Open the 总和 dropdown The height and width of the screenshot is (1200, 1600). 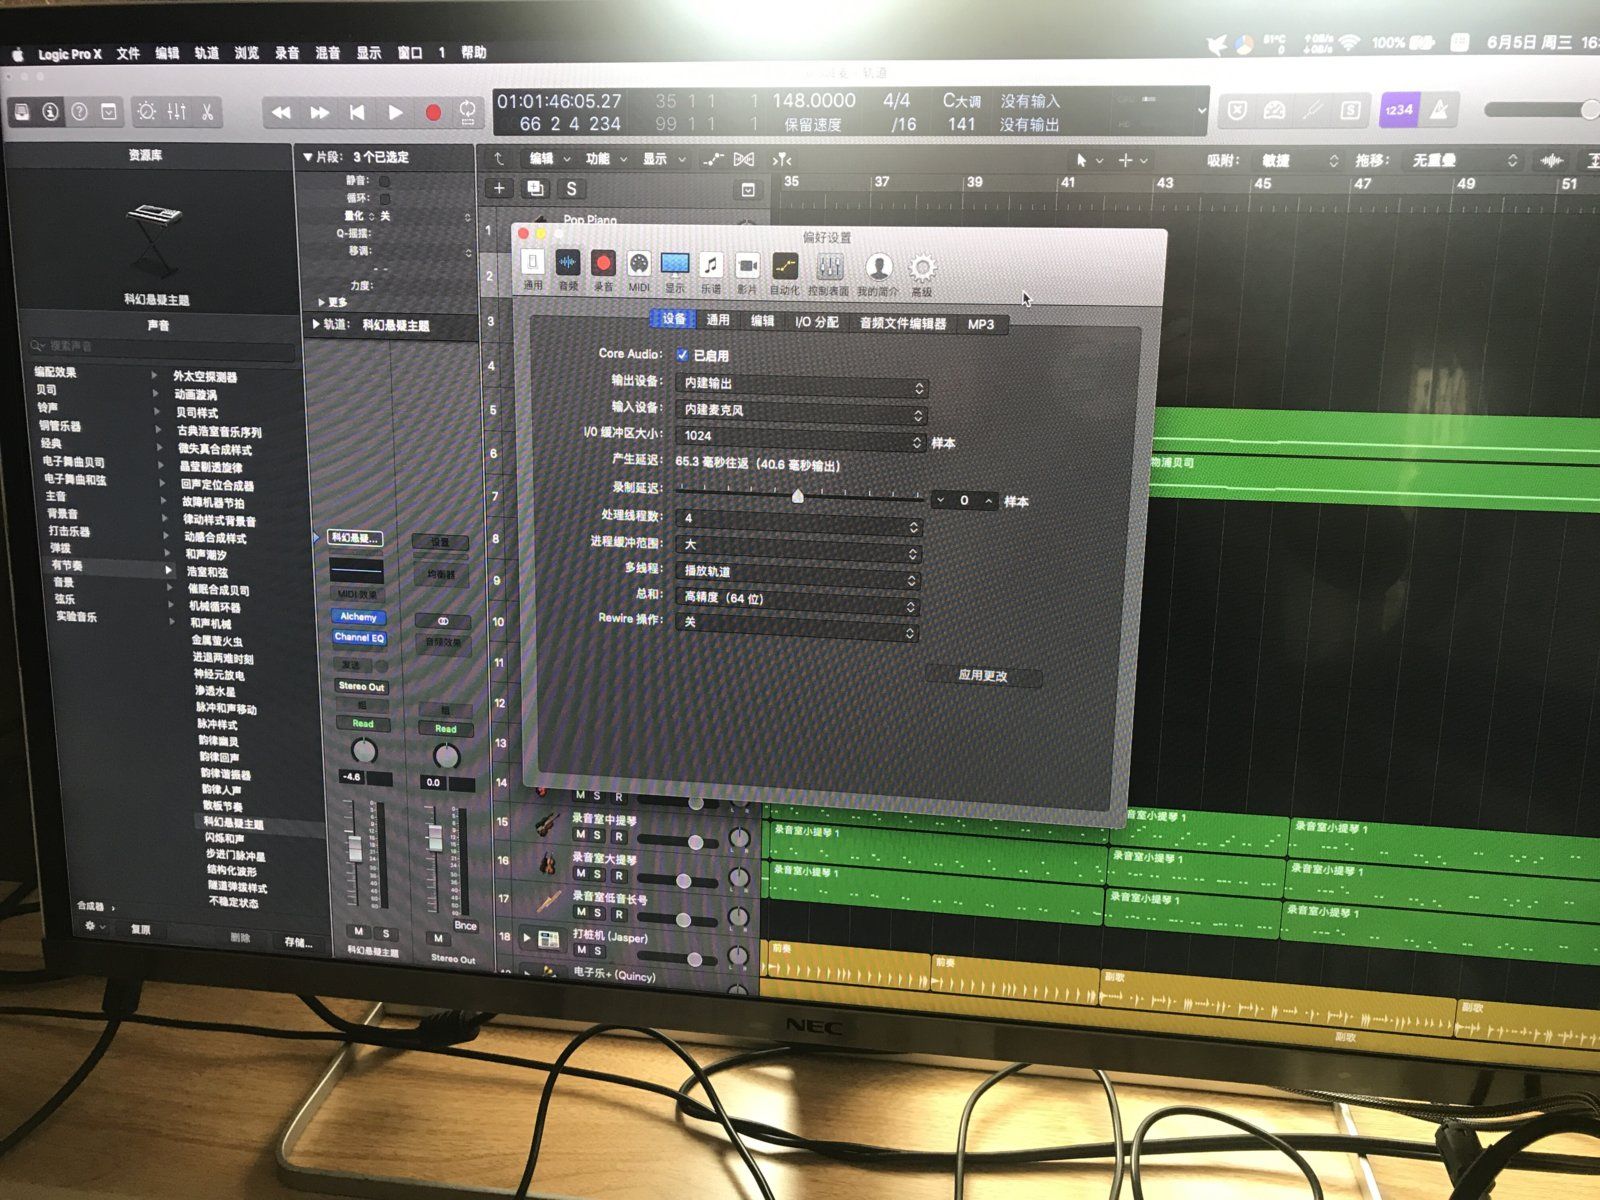(x=797, y=600)
